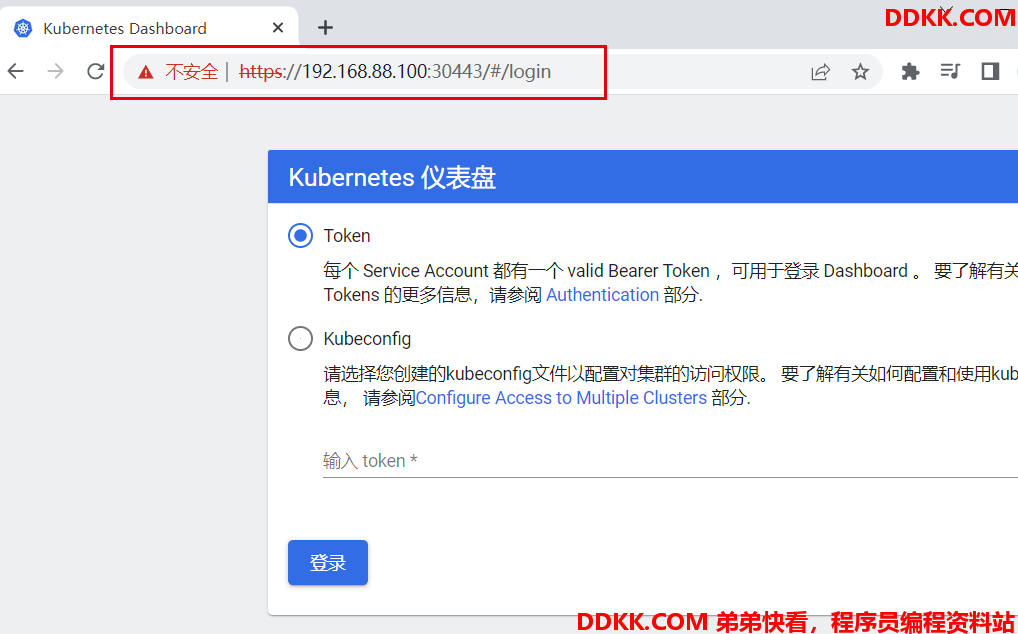Image resolution: width=1018 pixels, height=634 pixels.
Task: Click the 登录 login button
Action: coord(328,563)
